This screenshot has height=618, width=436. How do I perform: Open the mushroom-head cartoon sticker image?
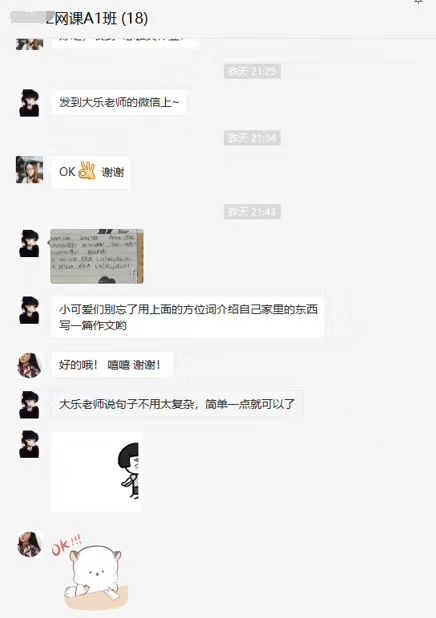[96, 472]
